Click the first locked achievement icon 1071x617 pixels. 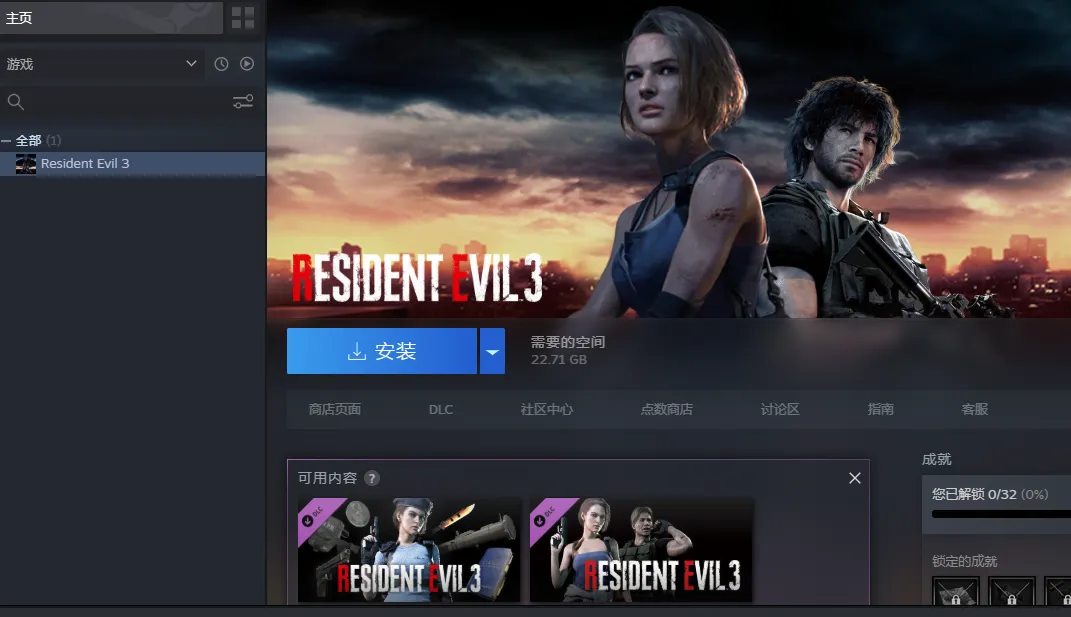[957, 592]
